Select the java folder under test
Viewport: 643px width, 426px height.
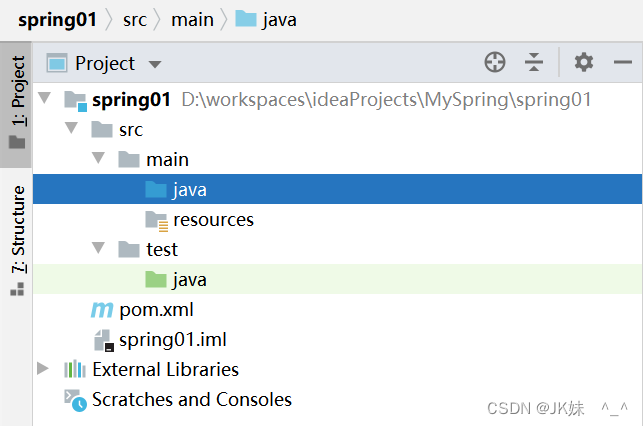[337, 279]
